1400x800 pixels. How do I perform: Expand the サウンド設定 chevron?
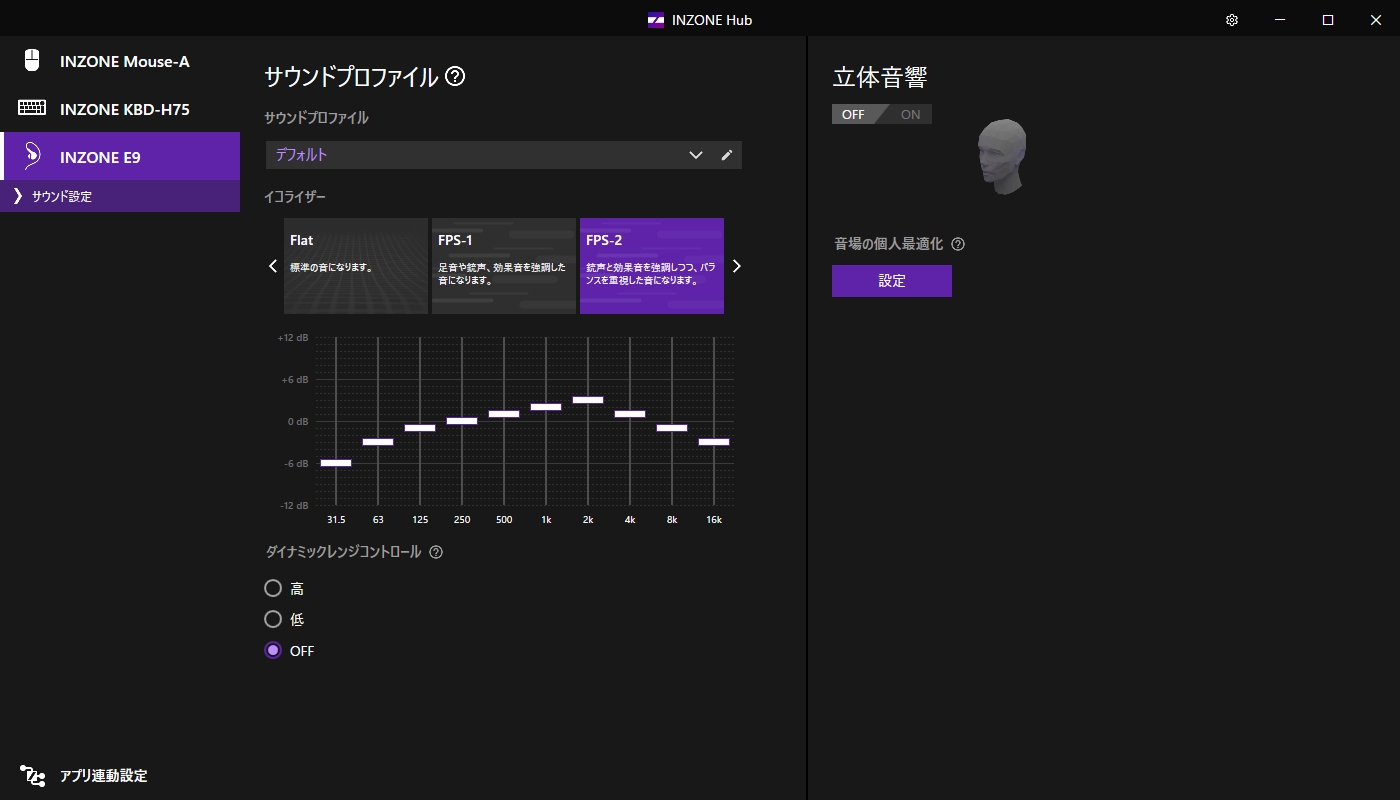pyautogui.click(x=17, y=196)
